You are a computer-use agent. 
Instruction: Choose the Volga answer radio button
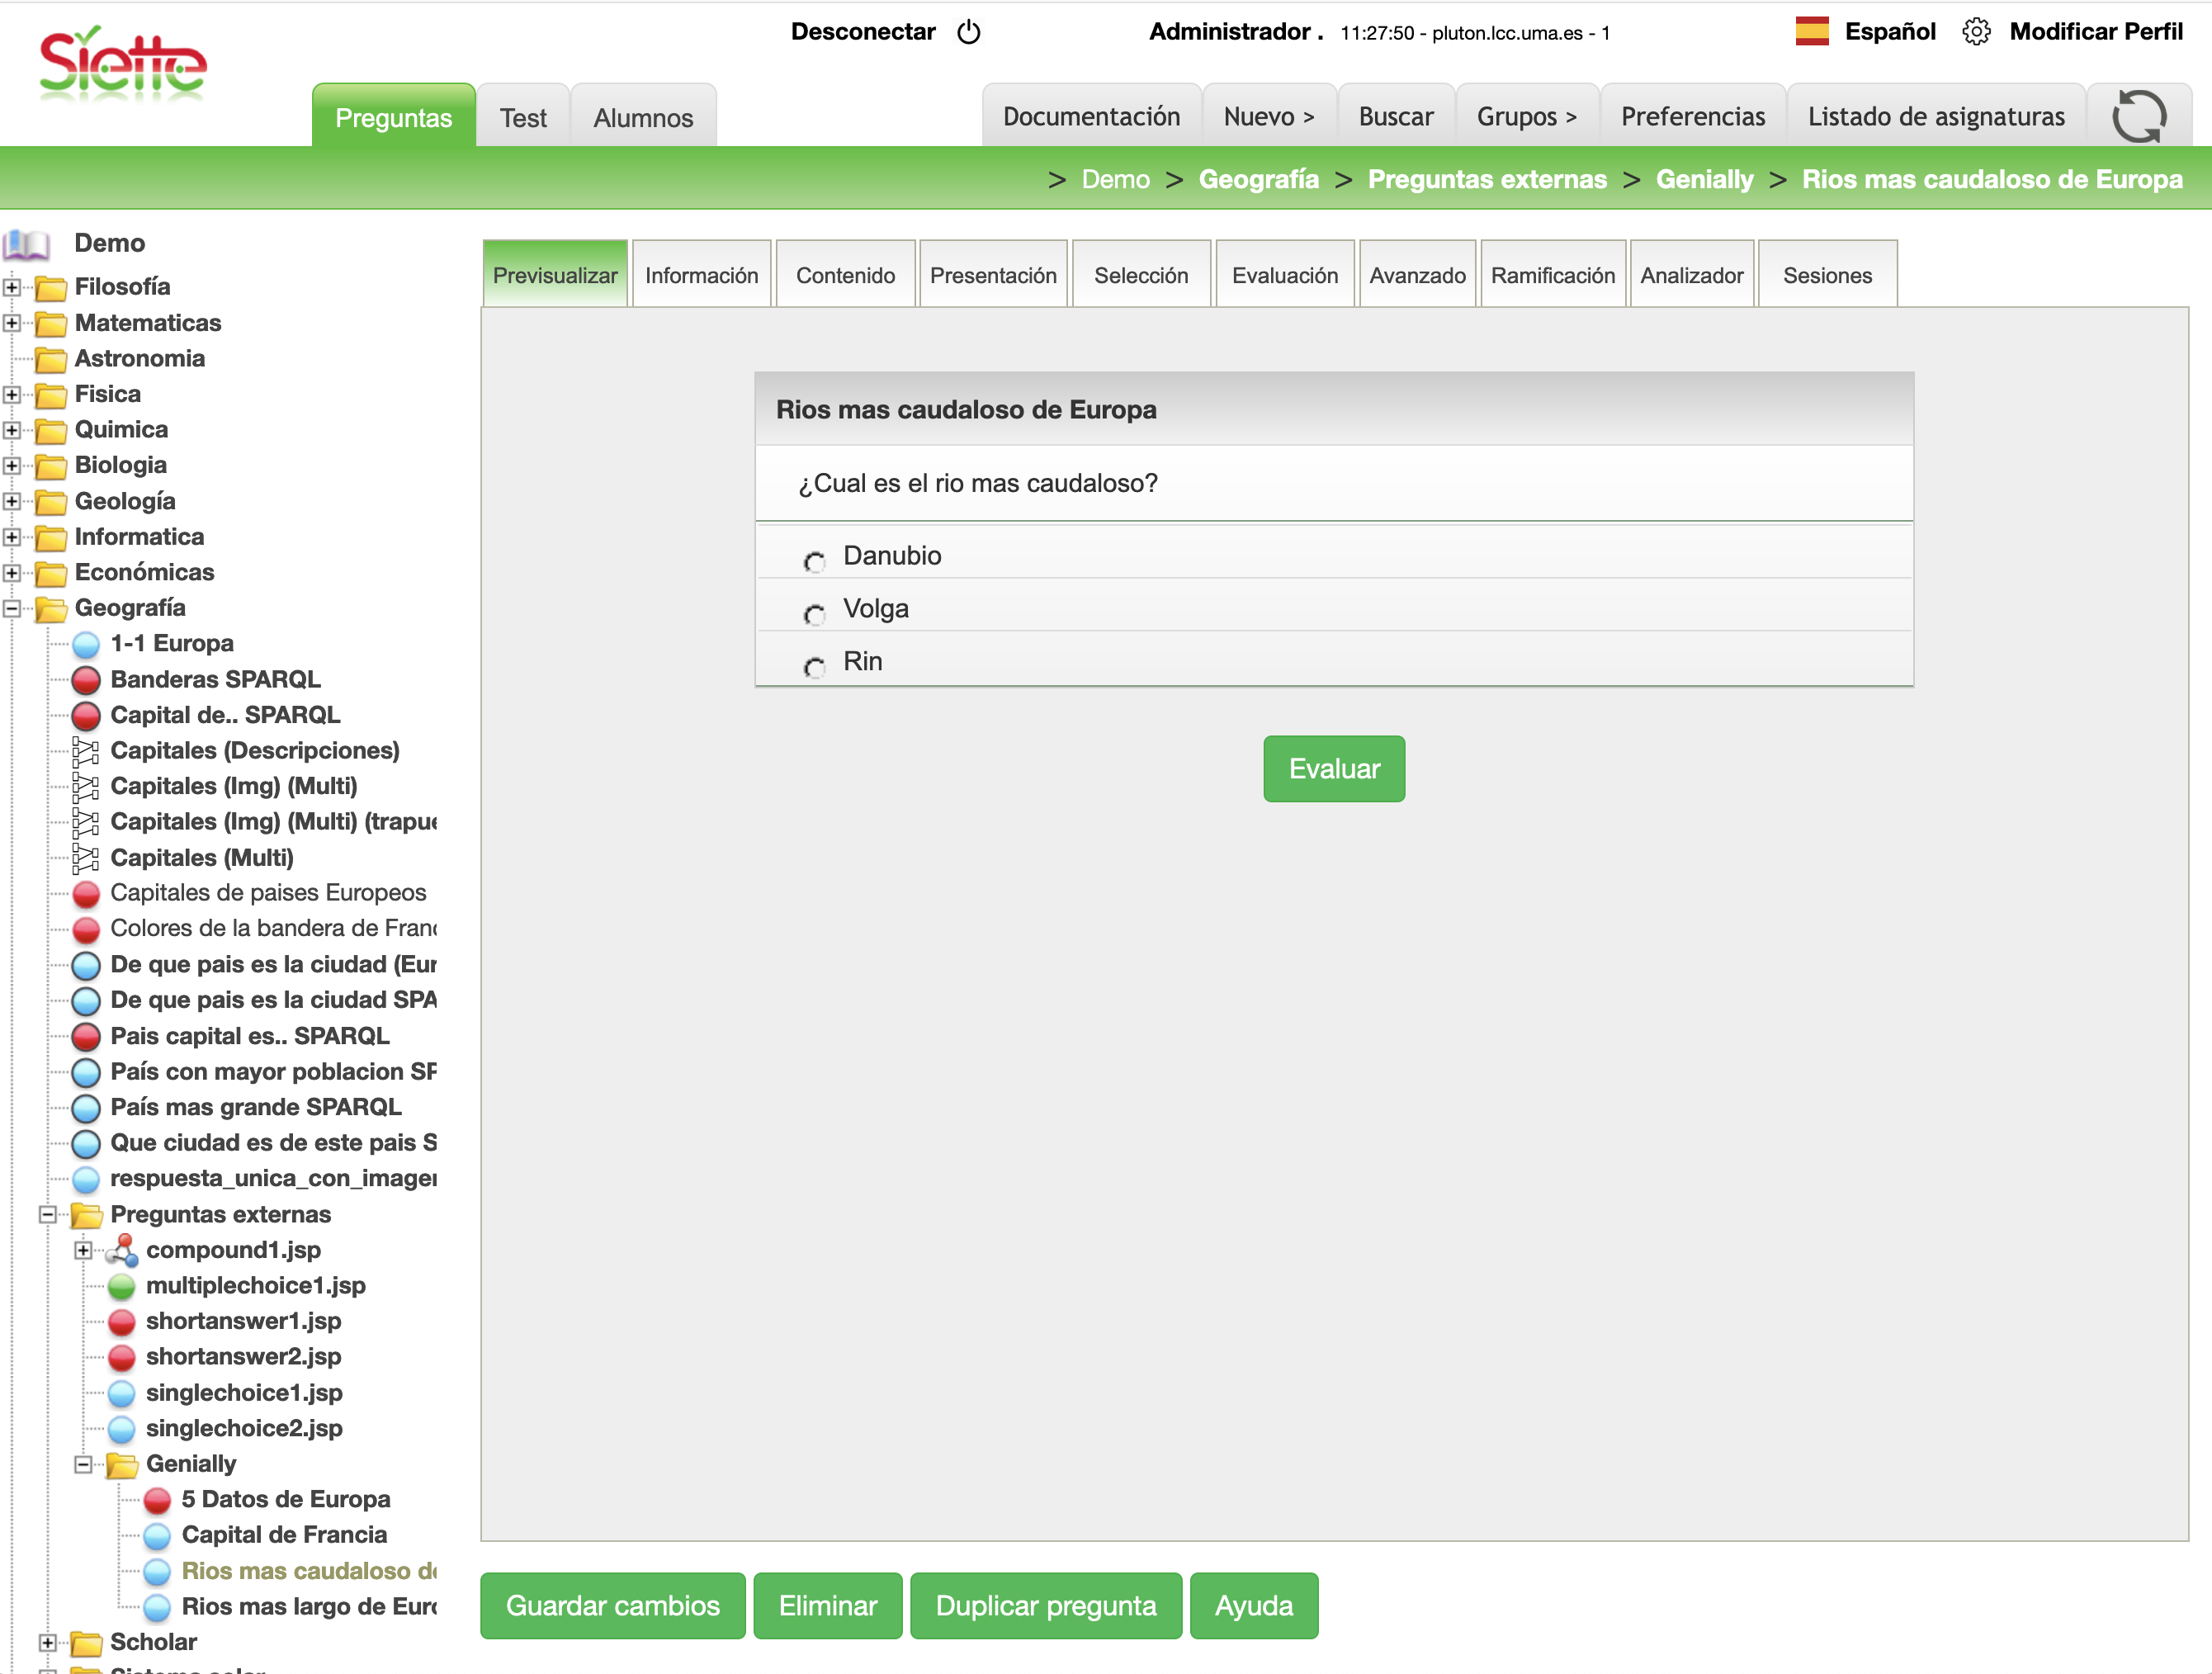(x=814, y=614)
